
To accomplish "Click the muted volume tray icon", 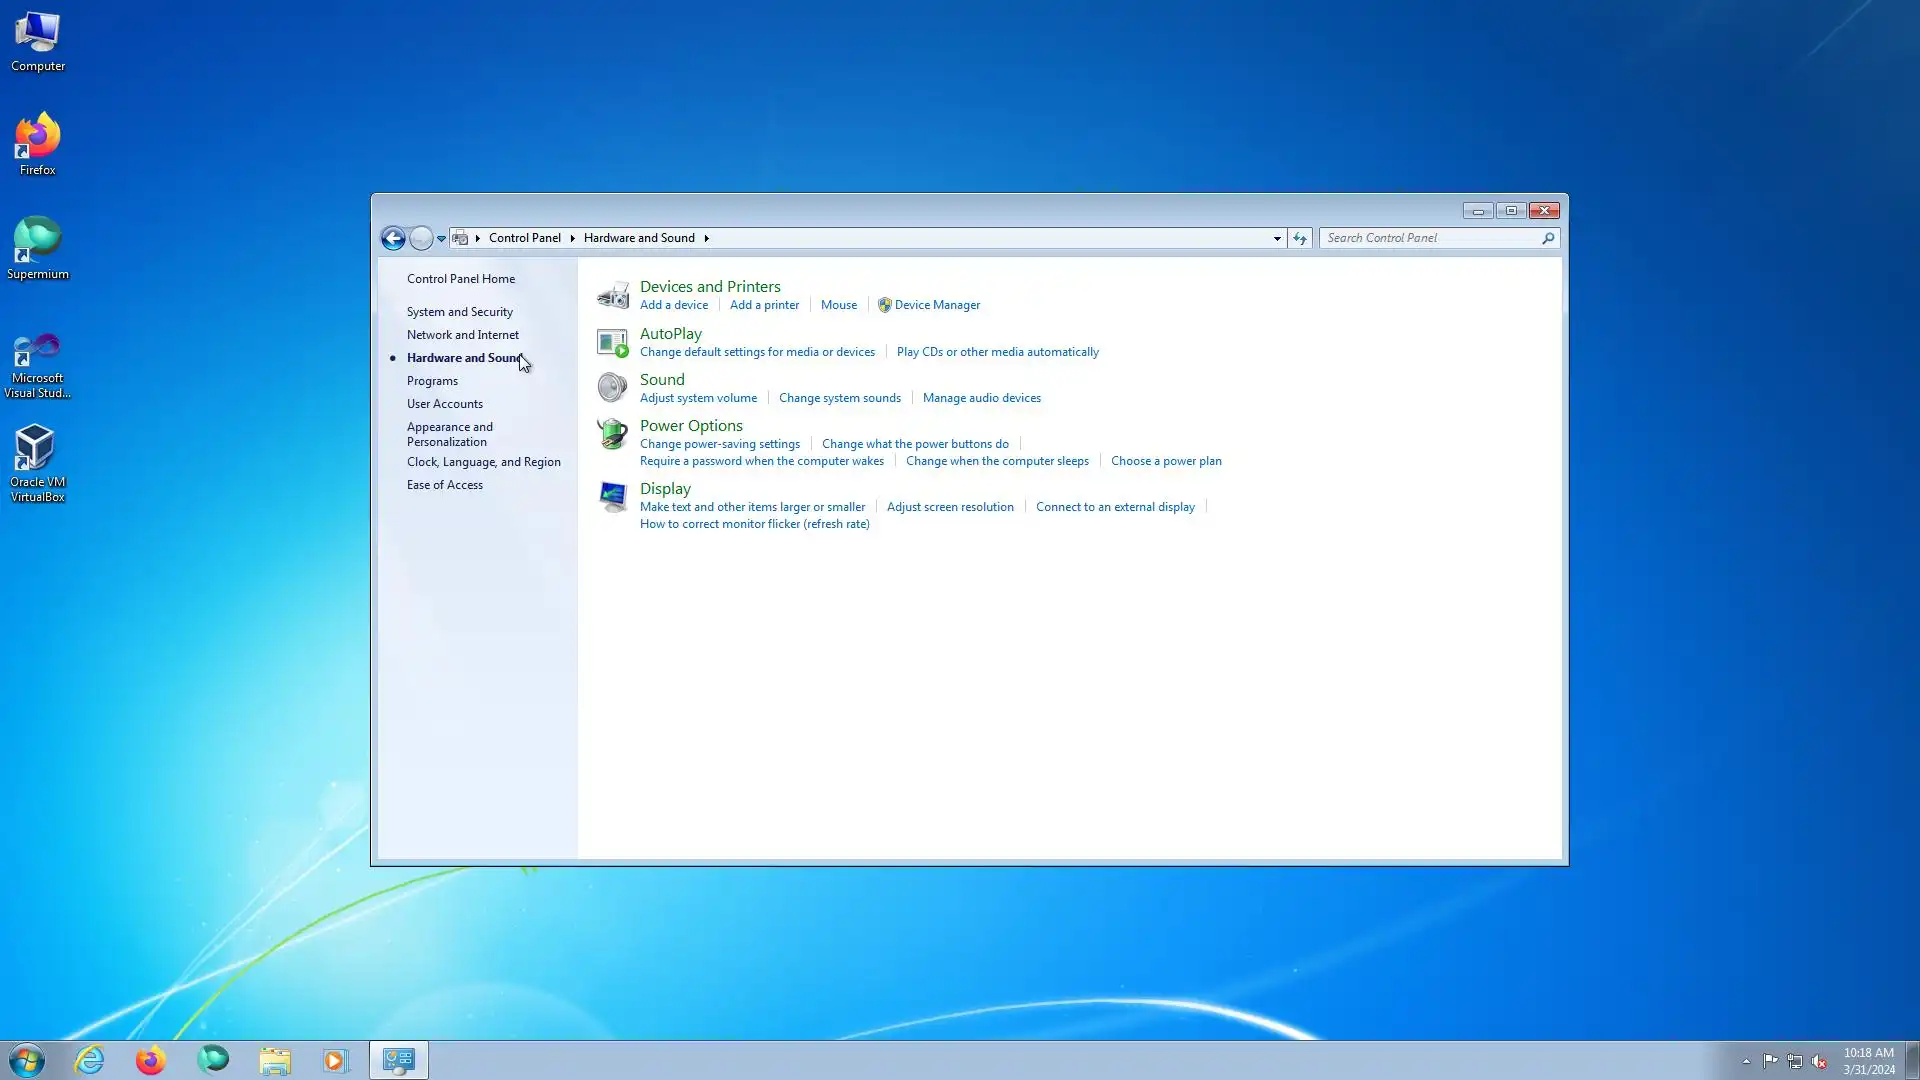I will click(1819, 1061).
